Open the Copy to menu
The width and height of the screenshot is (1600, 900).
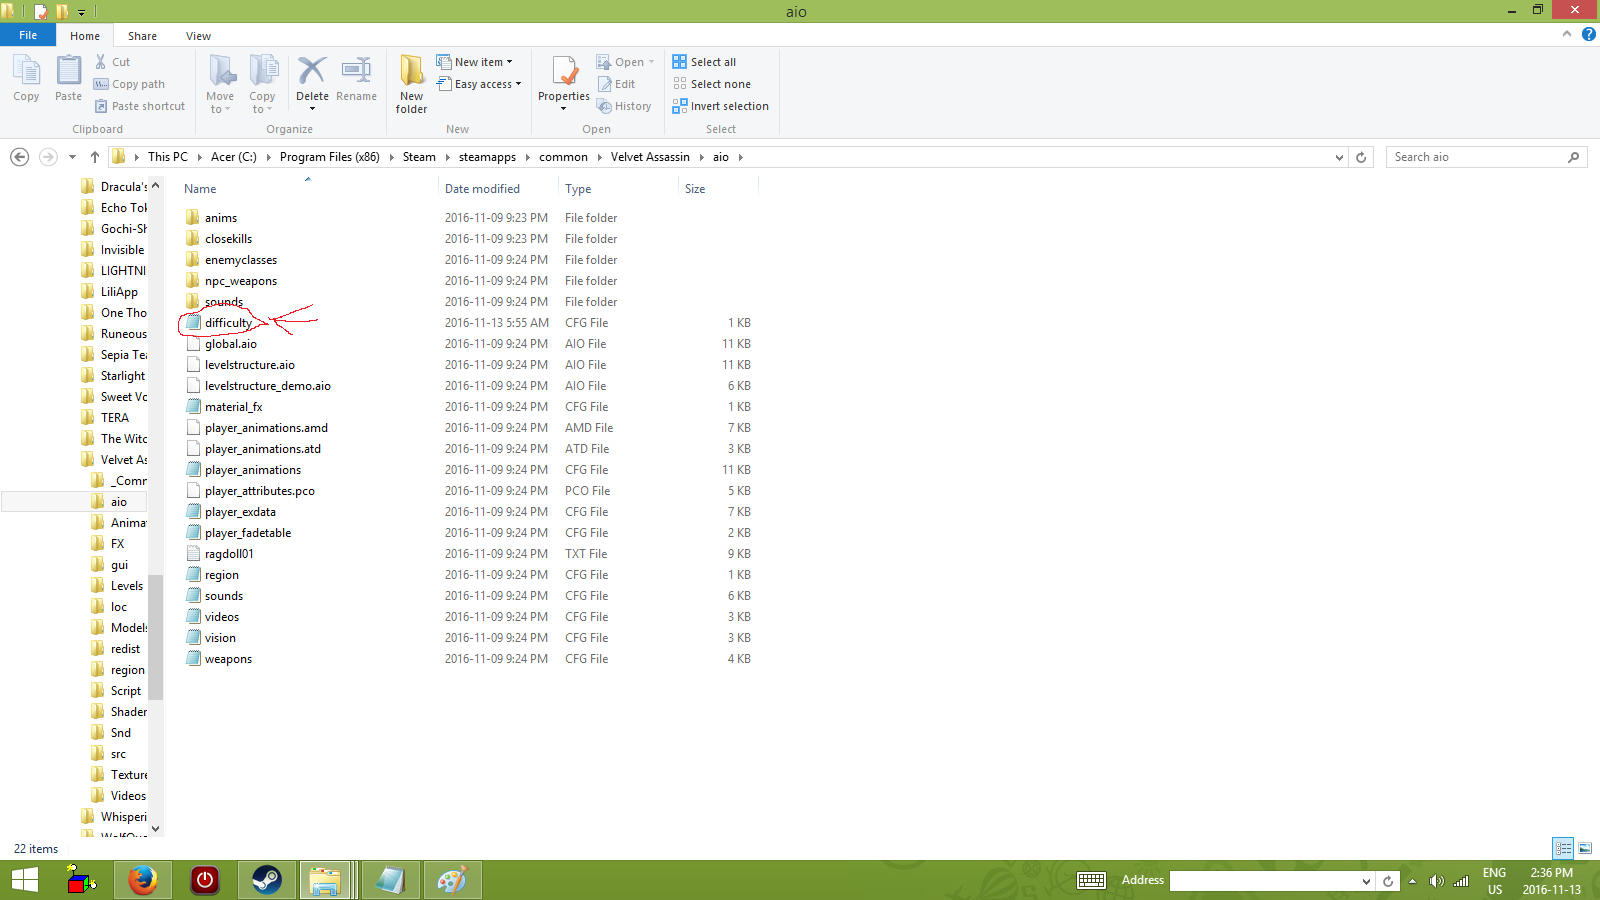click(263, 84)
